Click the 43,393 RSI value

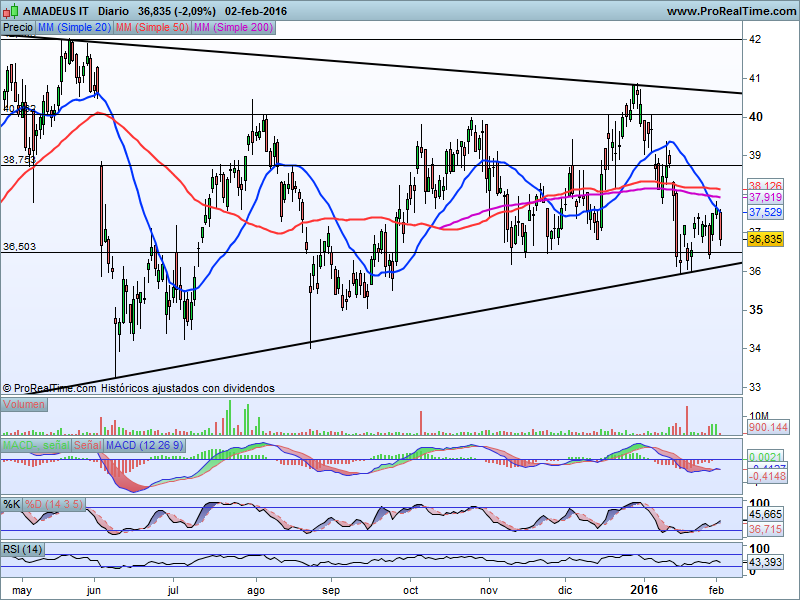(x=765, y=562)
